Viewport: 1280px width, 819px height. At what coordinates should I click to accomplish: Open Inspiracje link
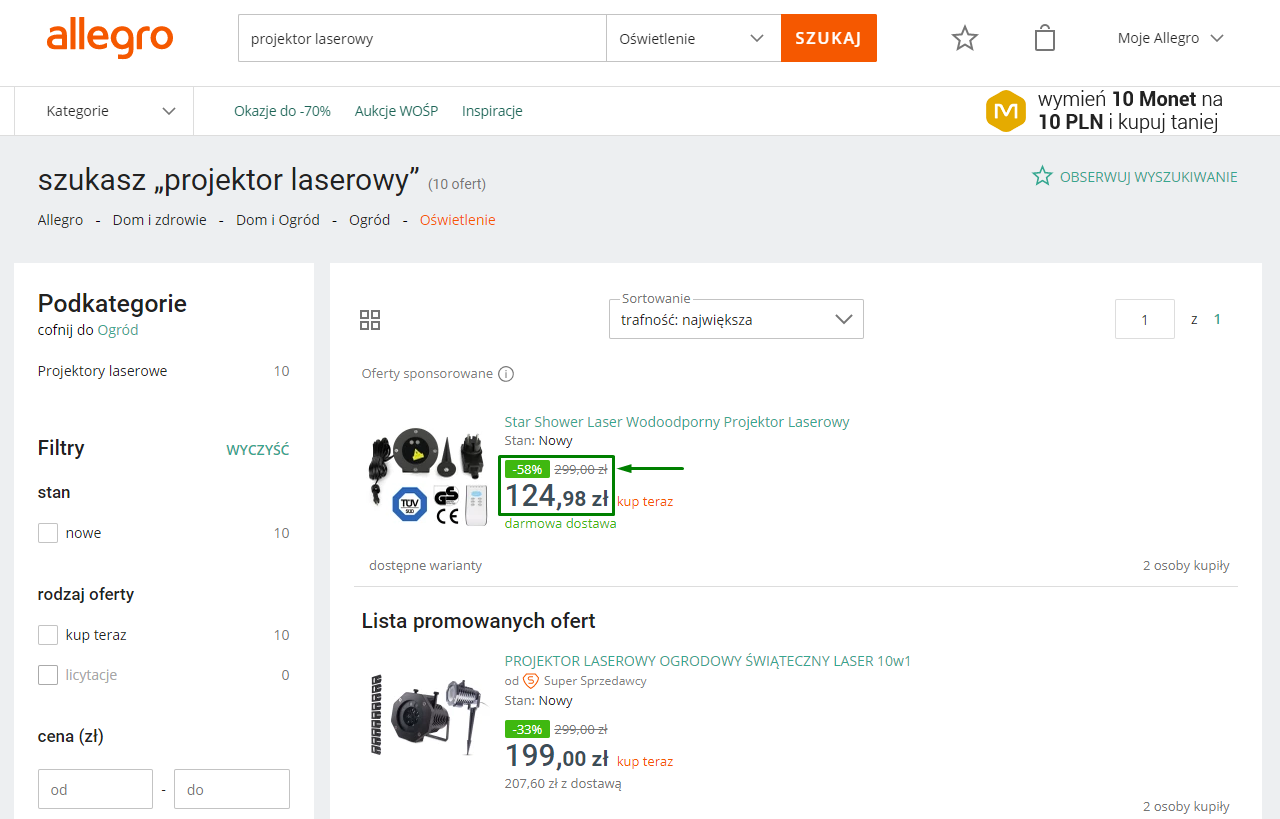tap(492, 111)
